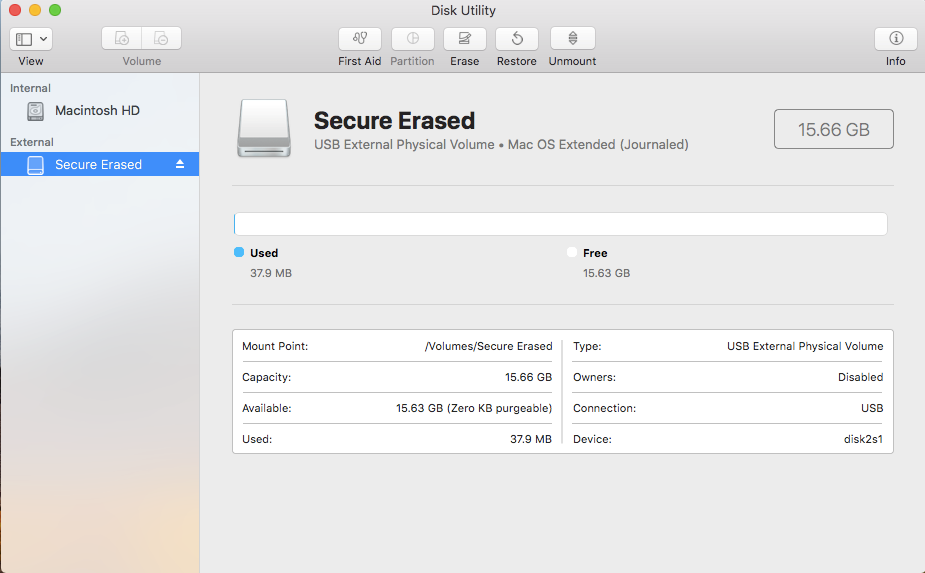Click the 37.9 MB legend value under Used

click(271, 273)
